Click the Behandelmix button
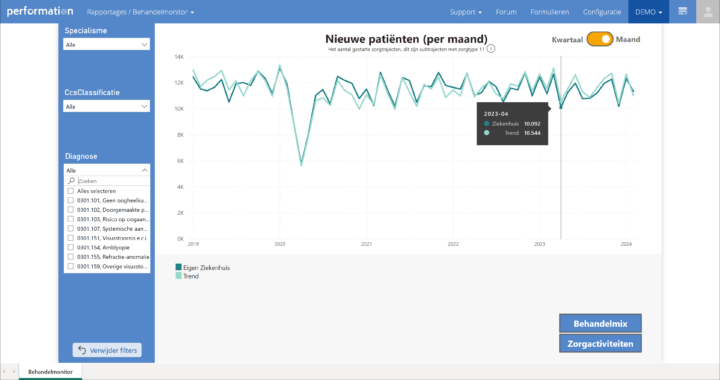Viewport: 720px width, 380px height. click(x=600, y=324)
